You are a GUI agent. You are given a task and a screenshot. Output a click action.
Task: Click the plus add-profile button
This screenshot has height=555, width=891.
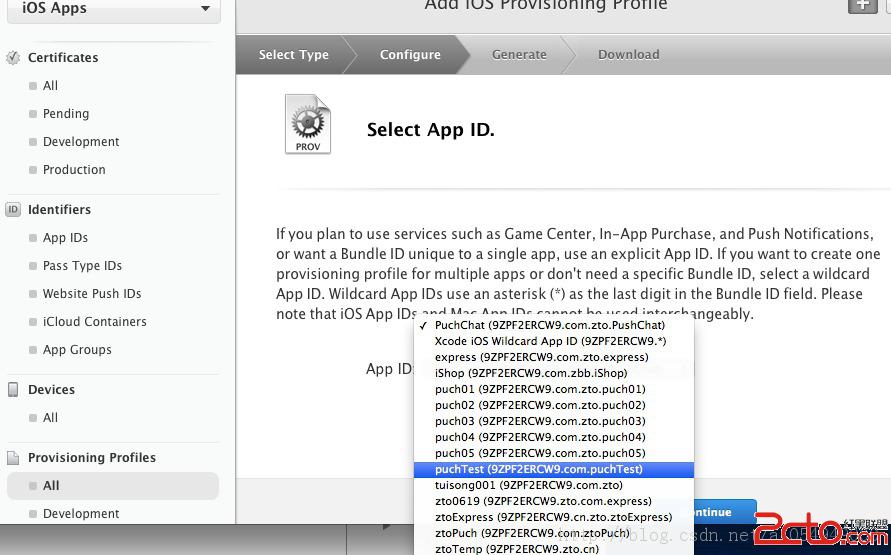(862, 6)
